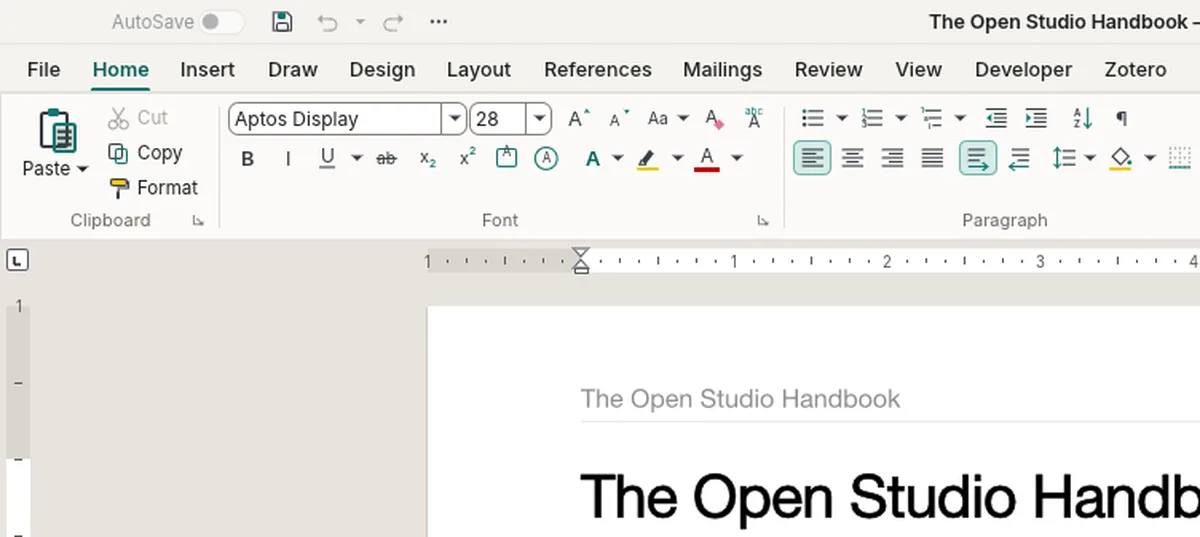Image resolution: width=1200 pixels, height=537 pixels.
Task: Click the phonetic guide icon
Action: coord(754,118)
